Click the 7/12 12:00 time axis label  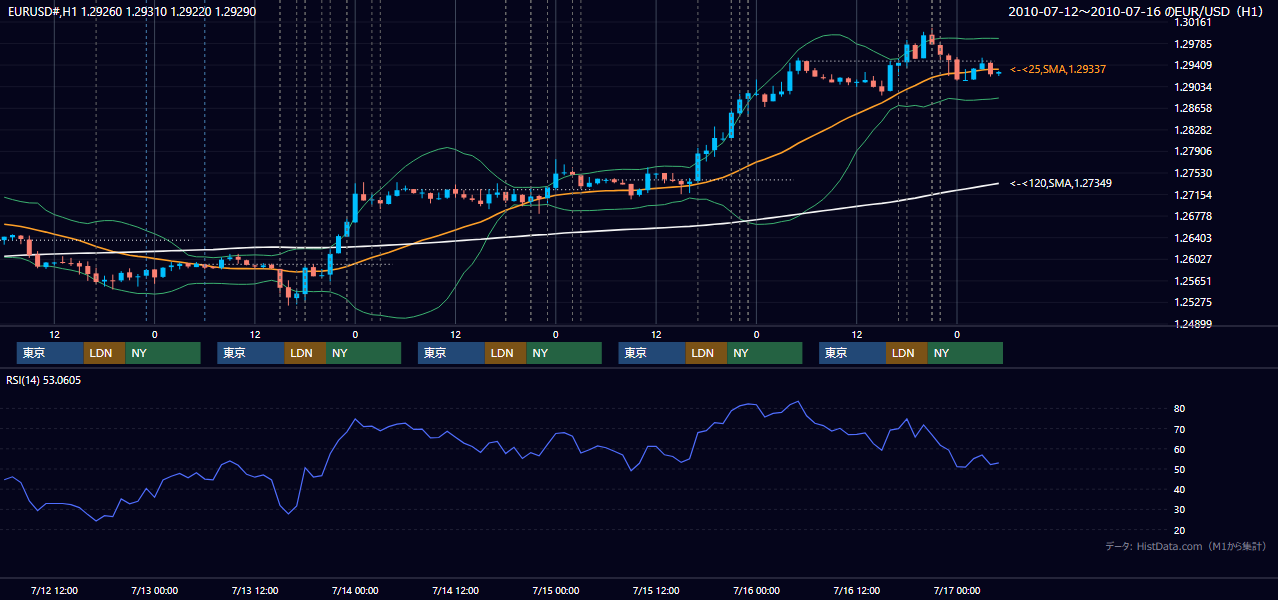54,590
